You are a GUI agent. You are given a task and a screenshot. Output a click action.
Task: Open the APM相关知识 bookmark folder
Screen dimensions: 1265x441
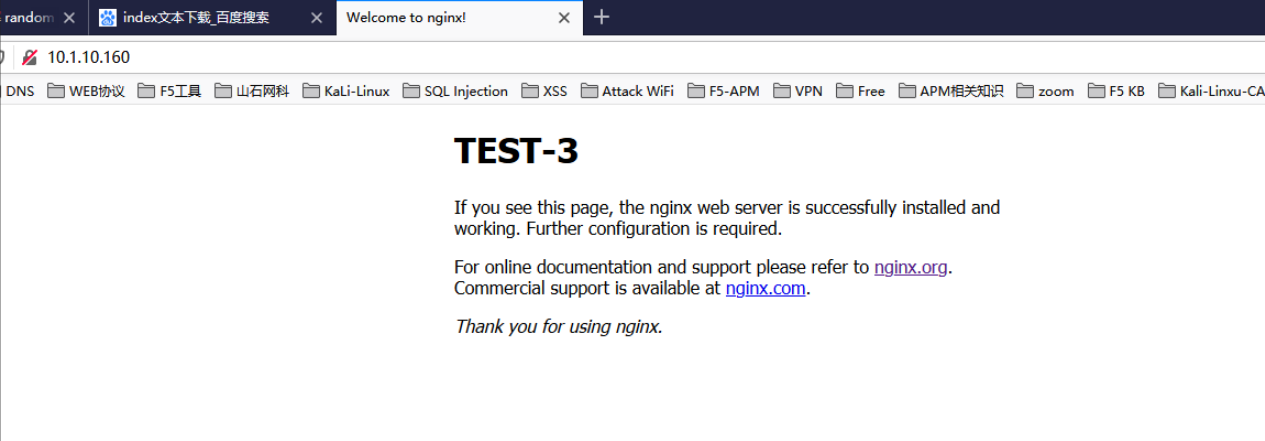[x=951, y=91]
